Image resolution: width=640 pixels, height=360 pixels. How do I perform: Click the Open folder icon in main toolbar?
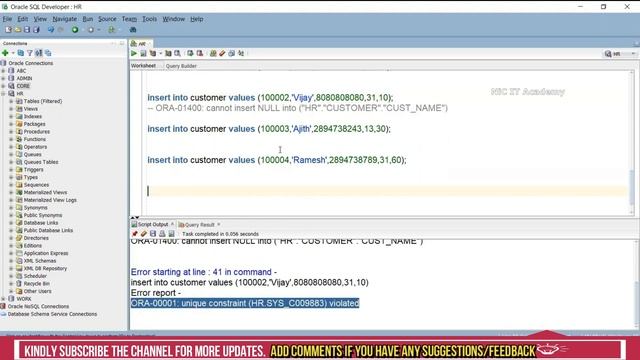[18, 30]
